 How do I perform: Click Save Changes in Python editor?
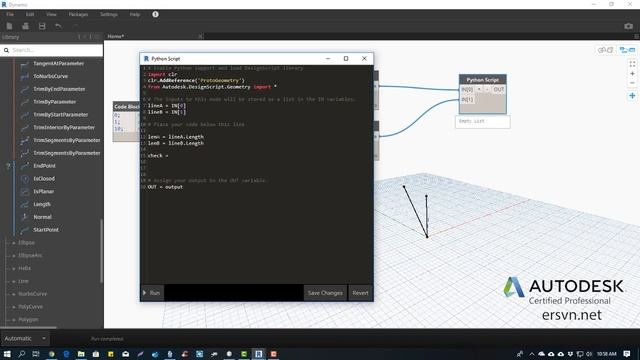(x=325, y=293)
